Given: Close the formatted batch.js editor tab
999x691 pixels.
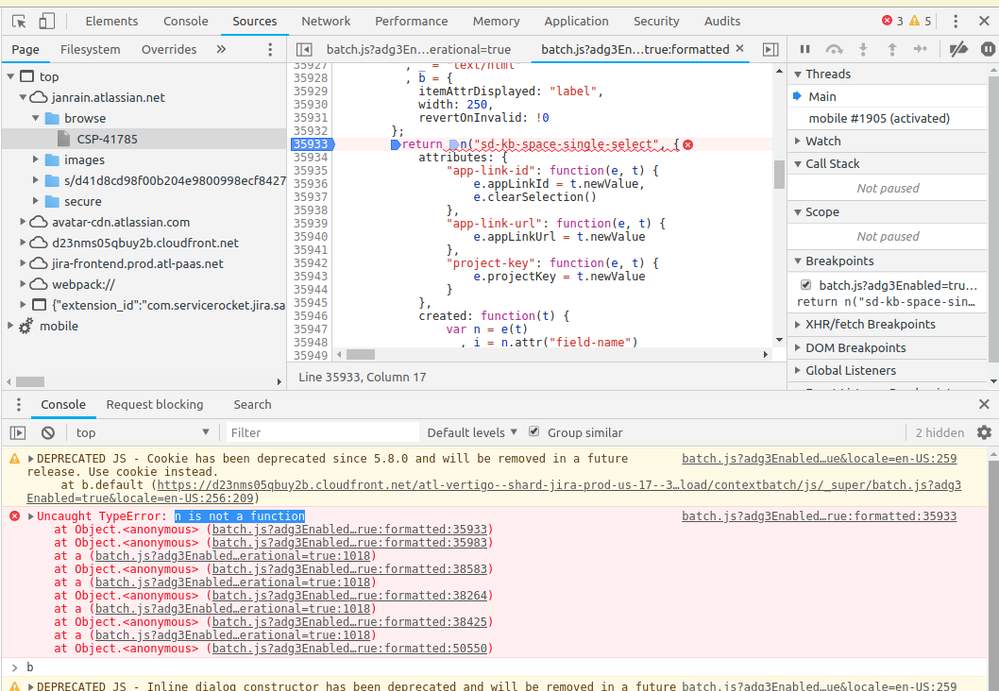Looking at the screenshot, I should [740, 48].
